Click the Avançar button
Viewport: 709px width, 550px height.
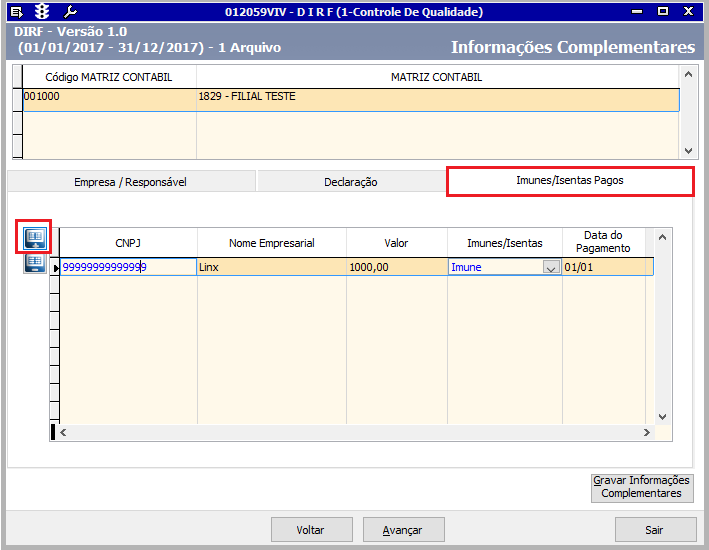tap(403, 530)
